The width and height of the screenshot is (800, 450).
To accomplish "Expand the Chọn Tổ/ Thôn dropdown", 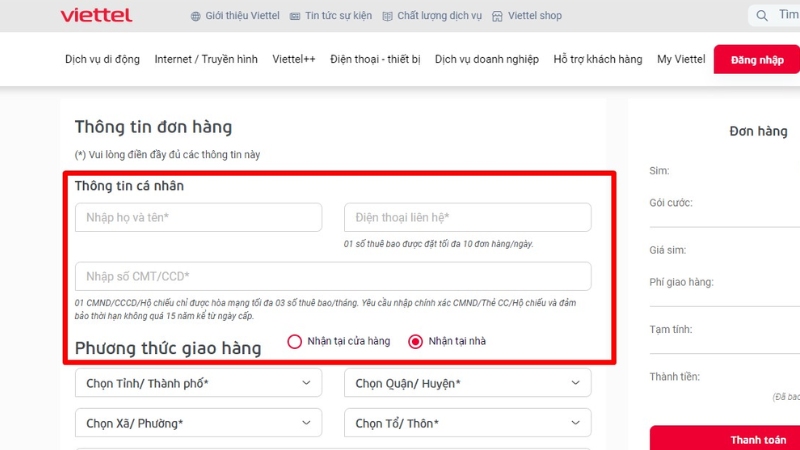I will 467,424.
